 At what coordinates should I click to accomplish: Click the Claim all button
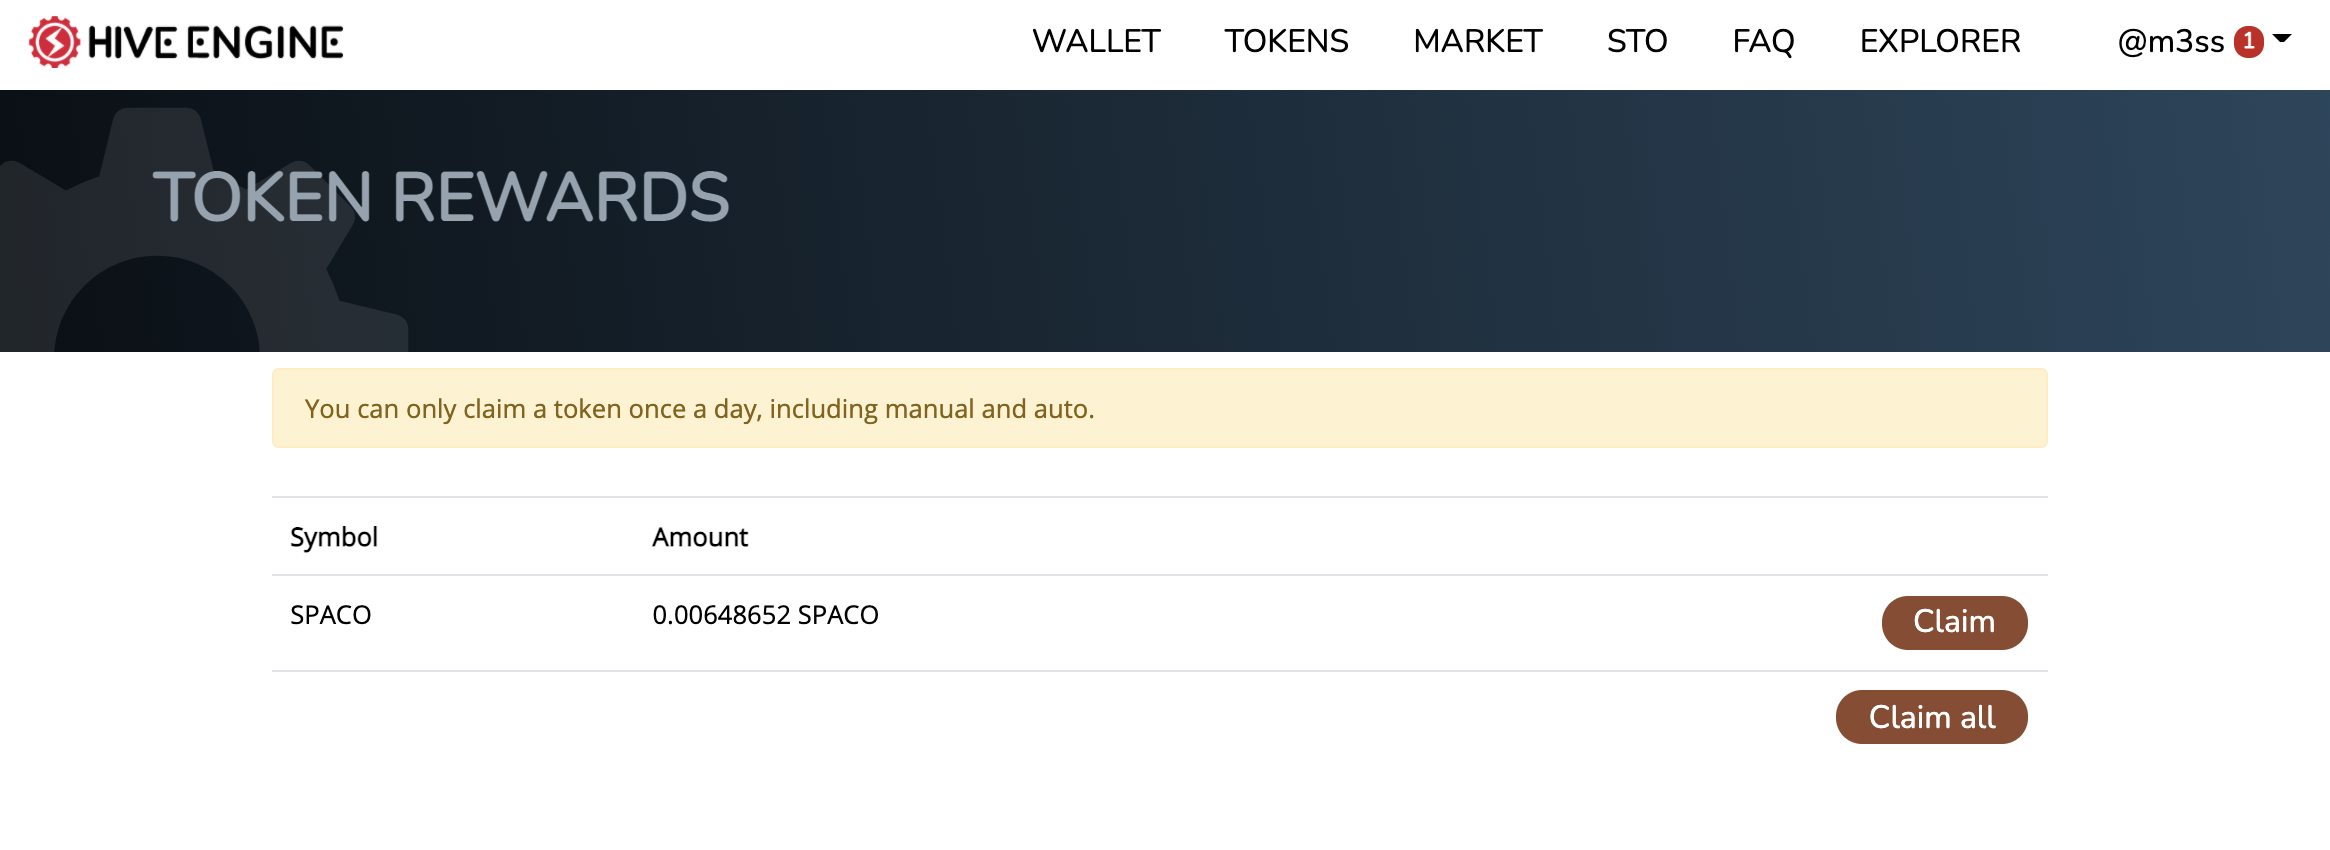click(x=1931, y=717)
